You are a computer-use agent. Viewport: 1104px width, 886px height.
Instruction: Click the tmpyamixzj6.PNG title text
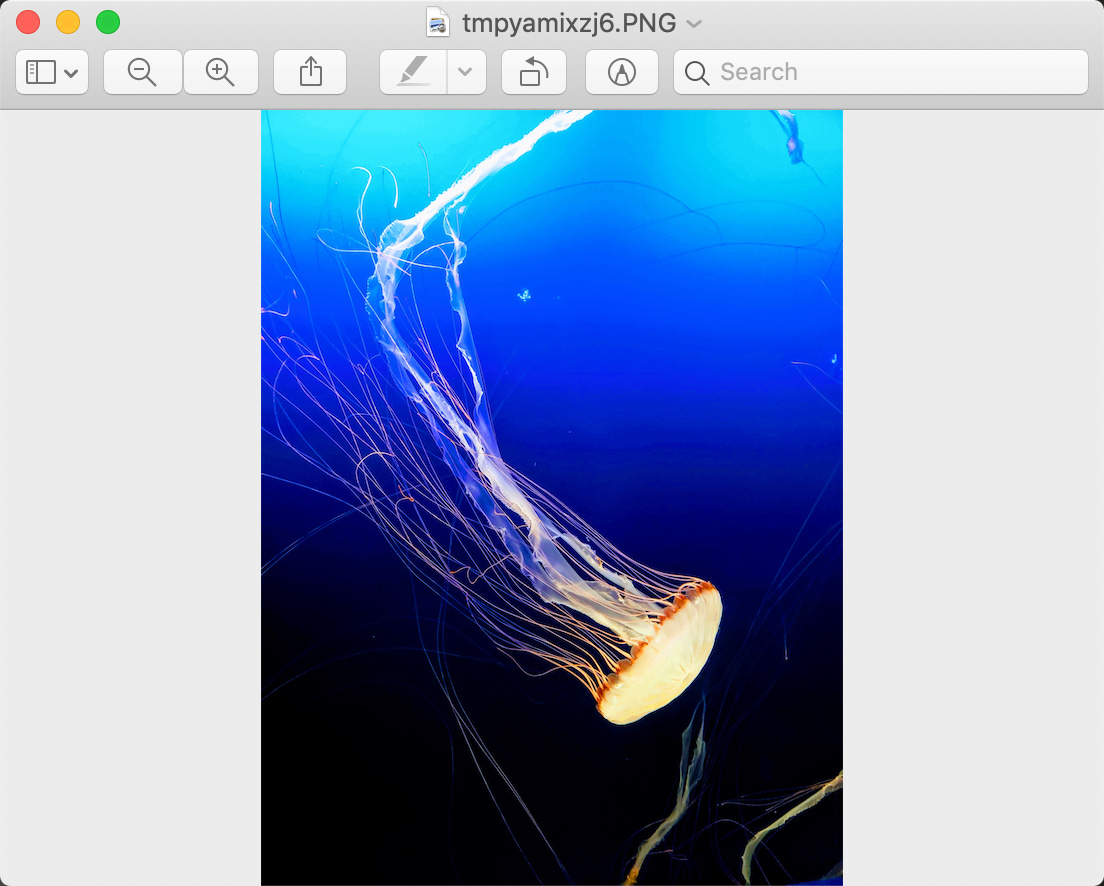569,23
